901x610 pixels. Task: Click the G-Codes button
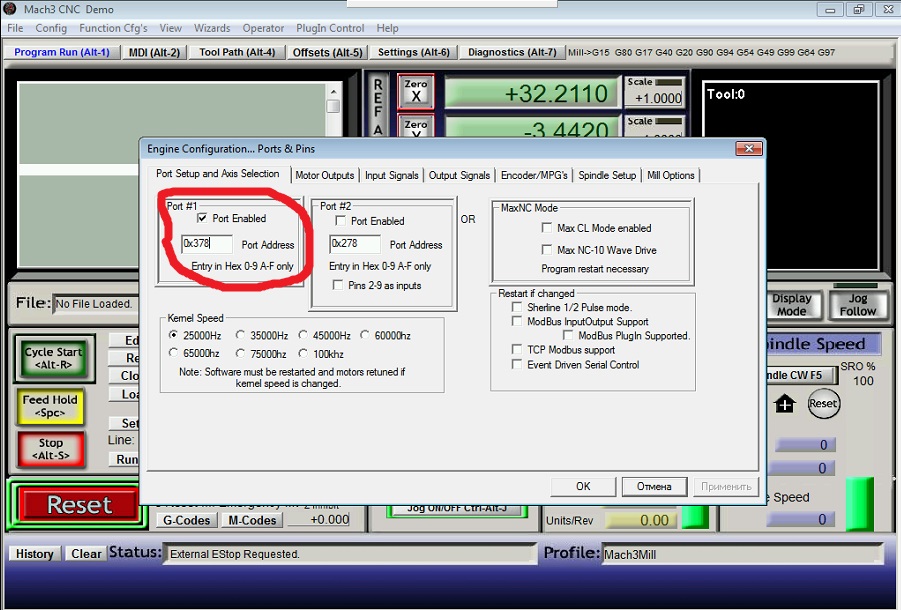pos(187,520)
